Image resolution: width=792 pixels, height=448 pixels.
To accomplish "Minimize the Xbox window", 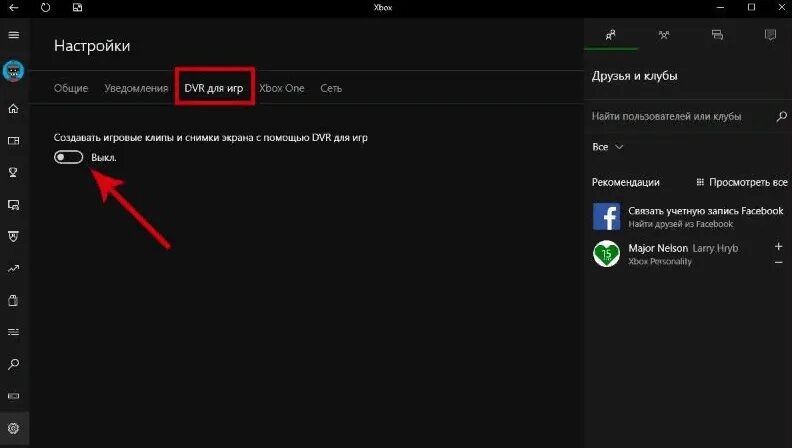I will (720, 8).
